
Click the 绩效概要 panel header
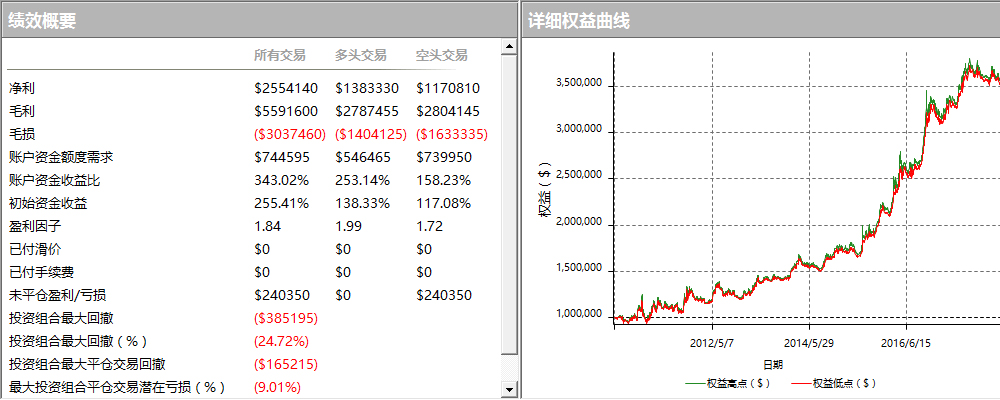pos(43,20)
